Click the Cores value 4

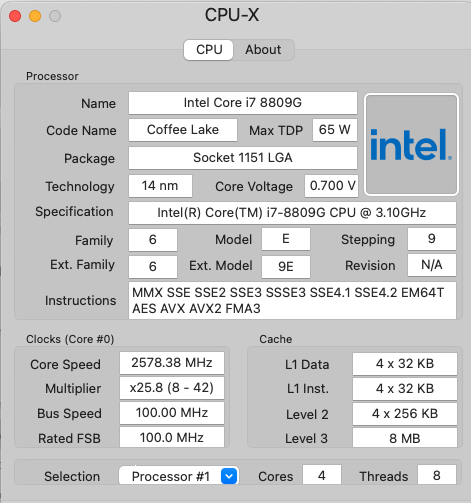click(322, 475)
